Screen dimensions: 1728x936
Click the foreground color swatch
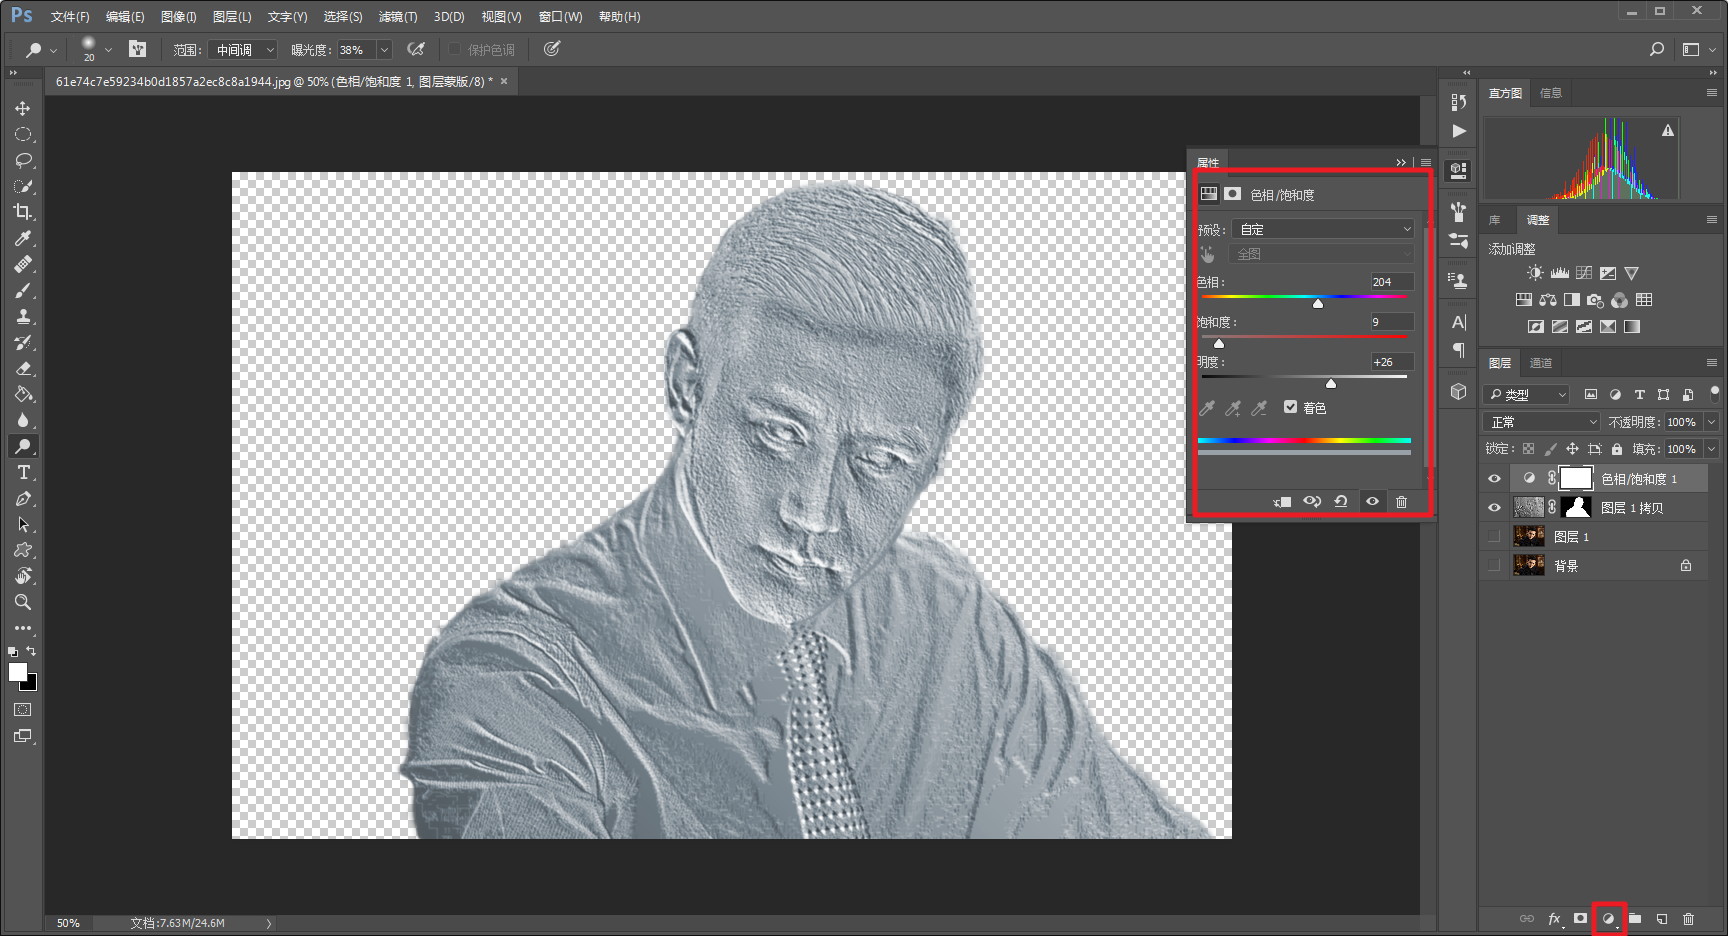(x=17, y=672)
